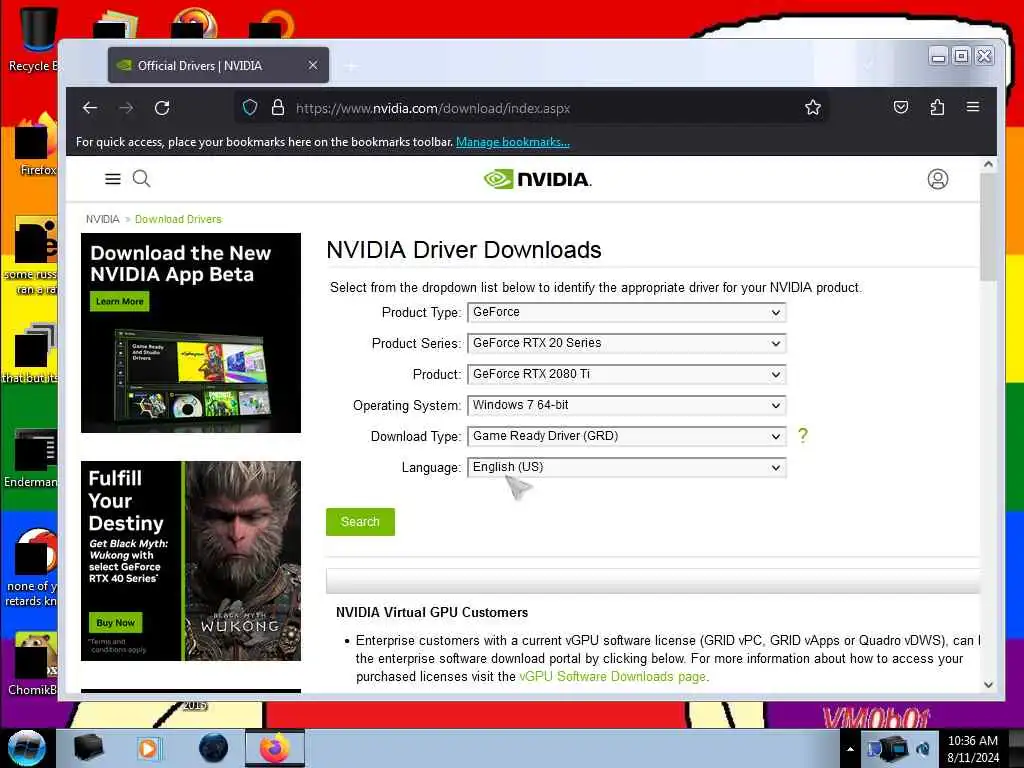1024x768 pixels.
Task: Open the Language dropdown
Action: click(x=627, y=467)
